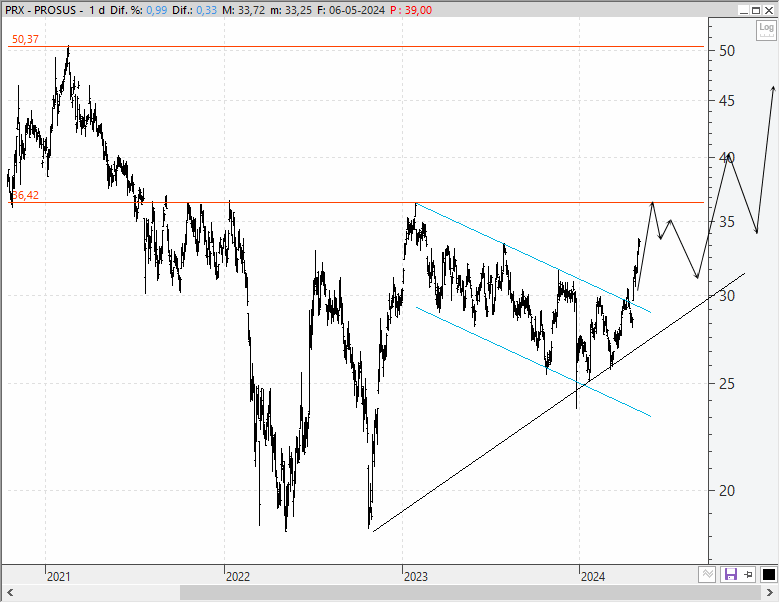Toggle the Log scale button
Viewport: 780px width, 603px height.
766,30
